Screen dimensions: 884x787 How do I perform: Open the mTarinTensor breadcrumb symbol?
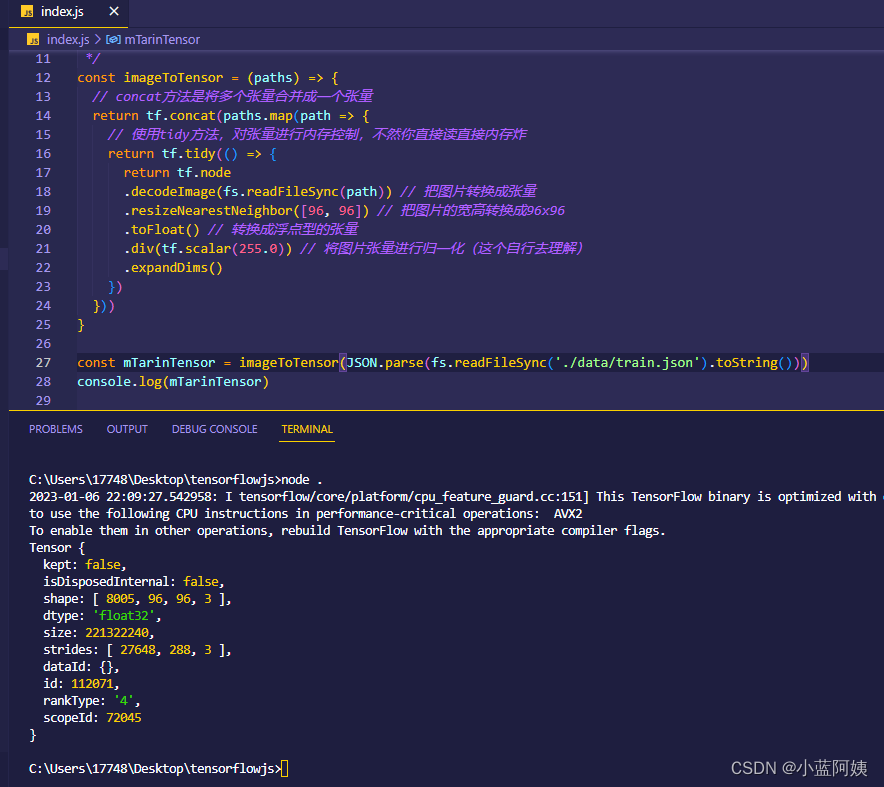[162, 39]
